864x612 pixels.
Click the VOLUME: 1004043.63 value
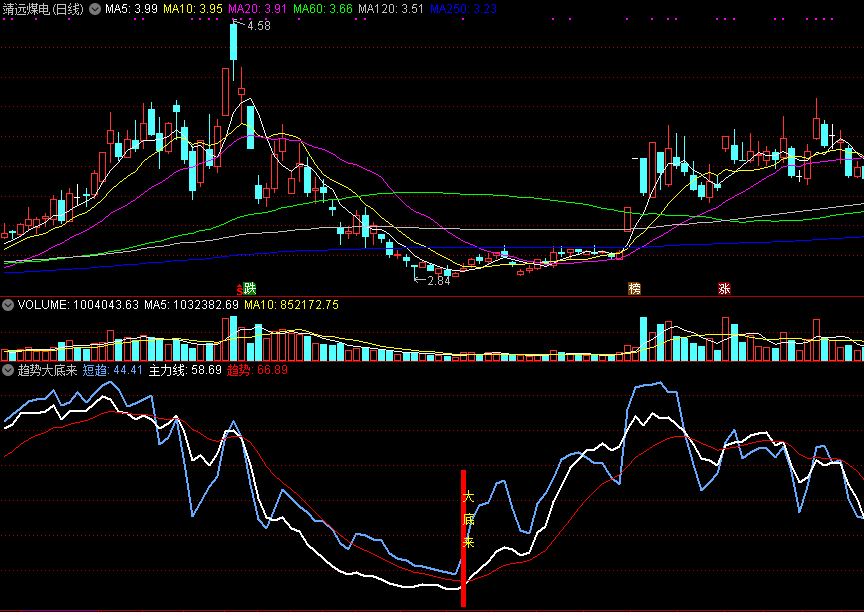point(78,305)
